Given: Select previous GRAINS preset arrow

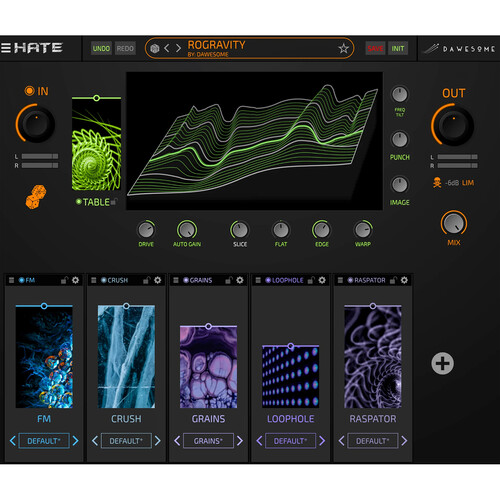Looking at the screenshot, I should (x=177, y=441).
